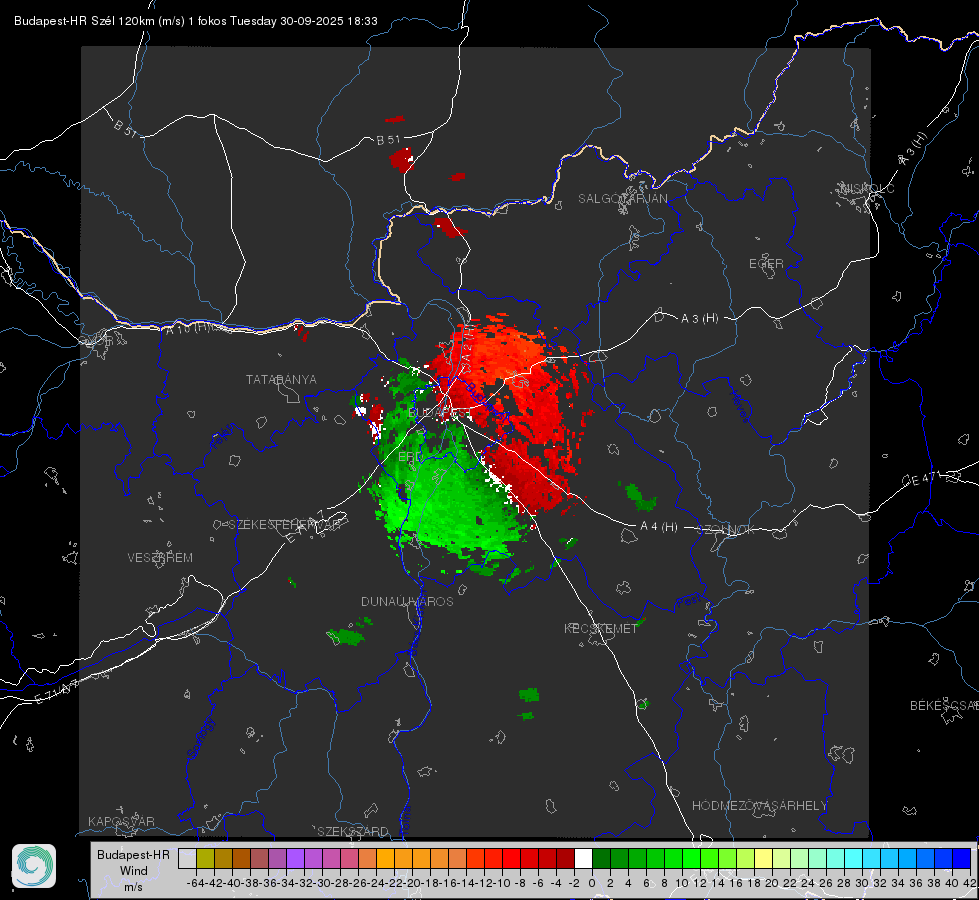Select the white zero-velocity legend swatch
The width and height of the screenshot is (979, 900).
[x=583, y=858]
